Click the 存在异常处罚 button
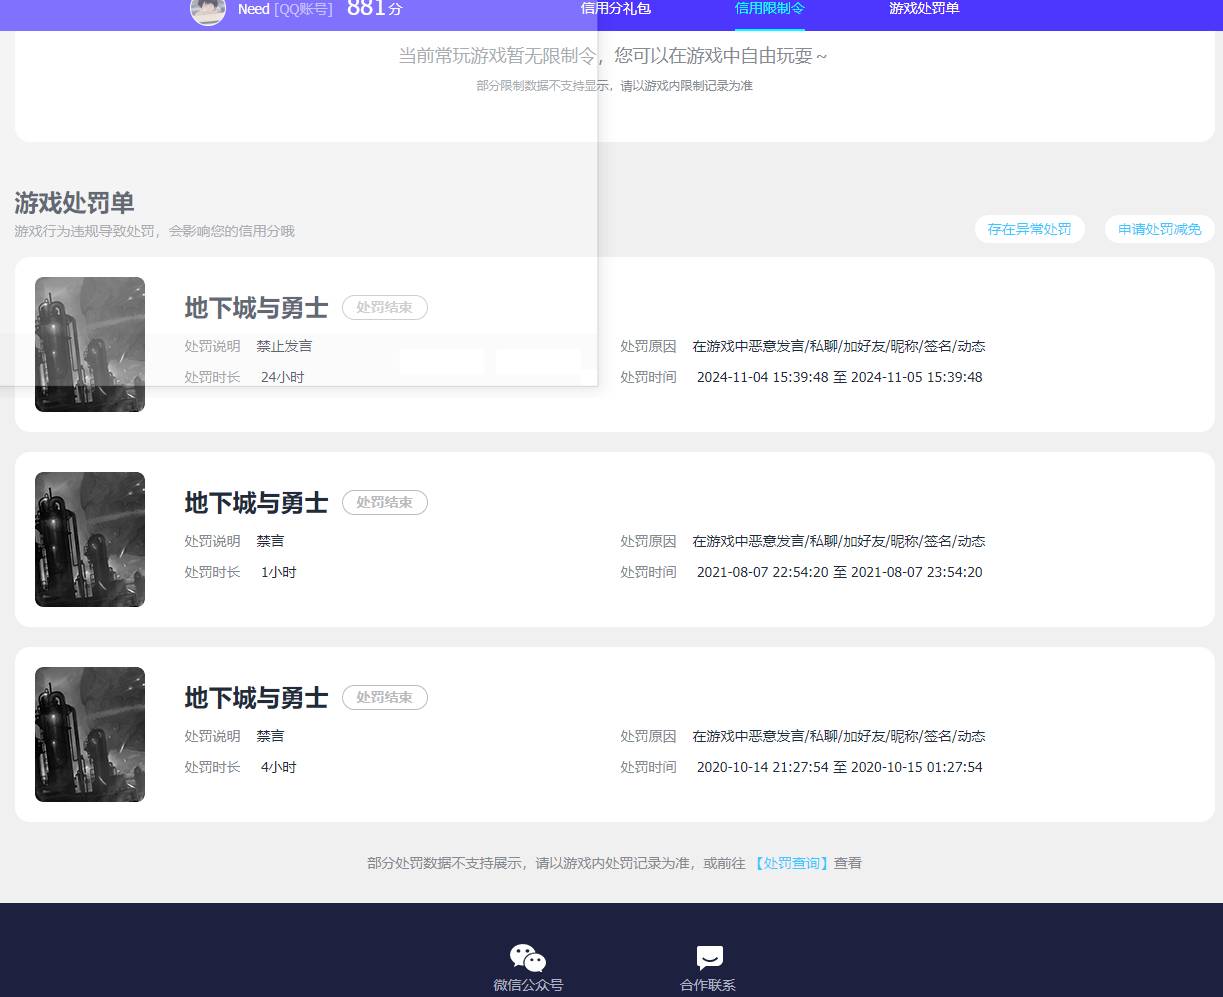Image resolution: width=1223 pixels, height=997 pixels. point(1030,229)
